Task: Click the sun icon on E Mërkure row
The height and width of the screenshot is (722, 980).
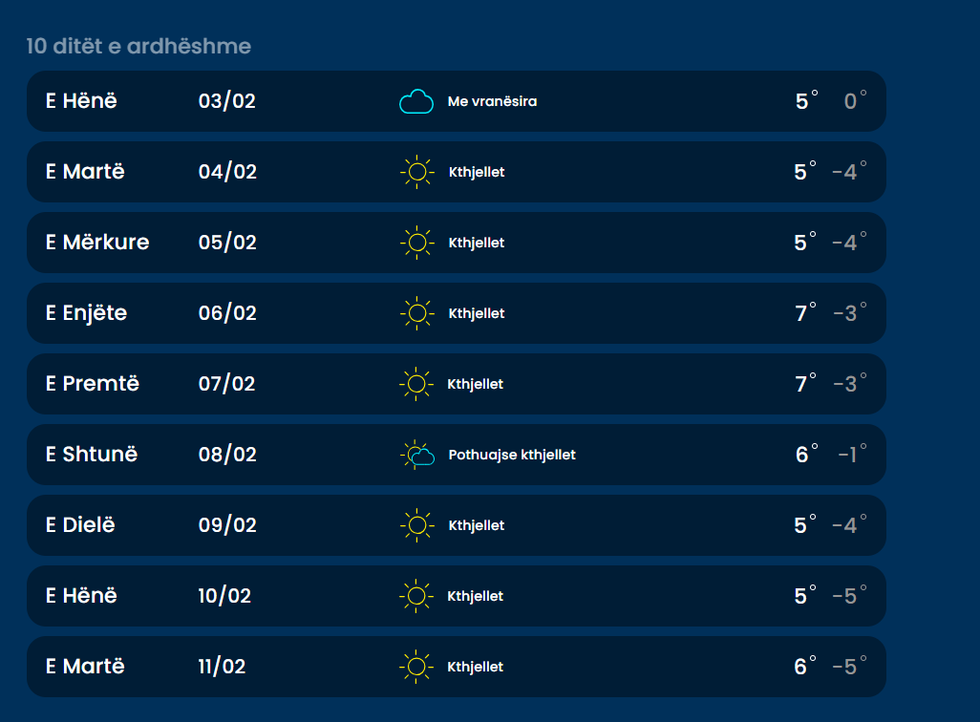Action: click(416, 243)
